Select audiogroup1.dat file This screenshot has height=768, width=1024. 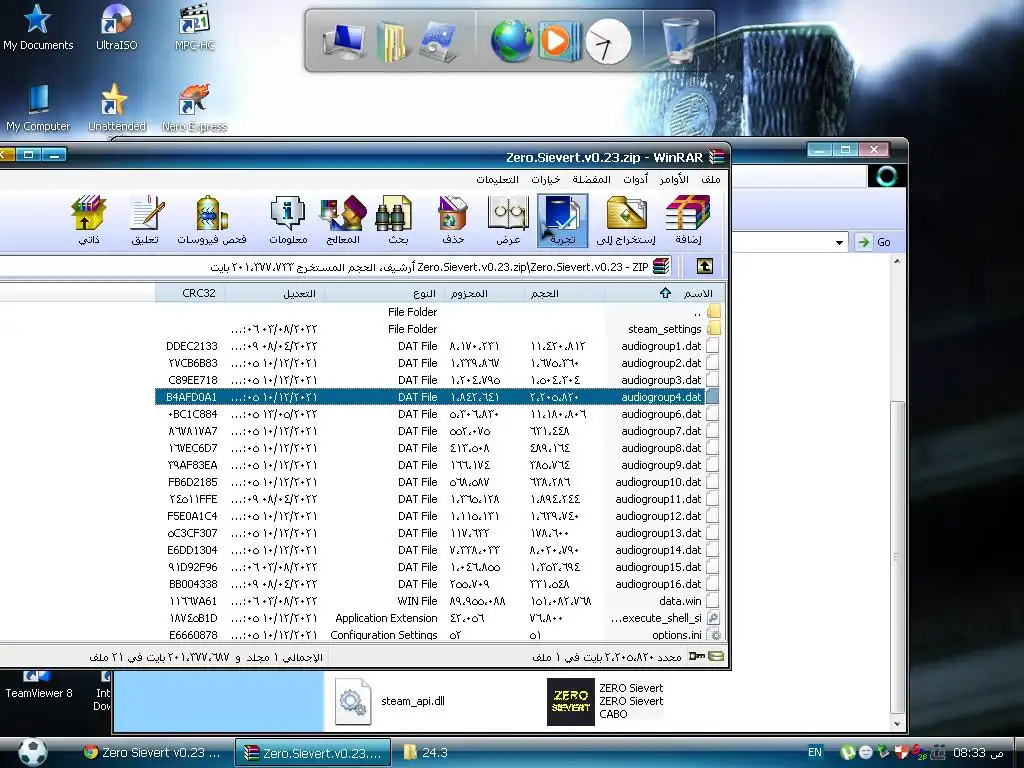438,345
